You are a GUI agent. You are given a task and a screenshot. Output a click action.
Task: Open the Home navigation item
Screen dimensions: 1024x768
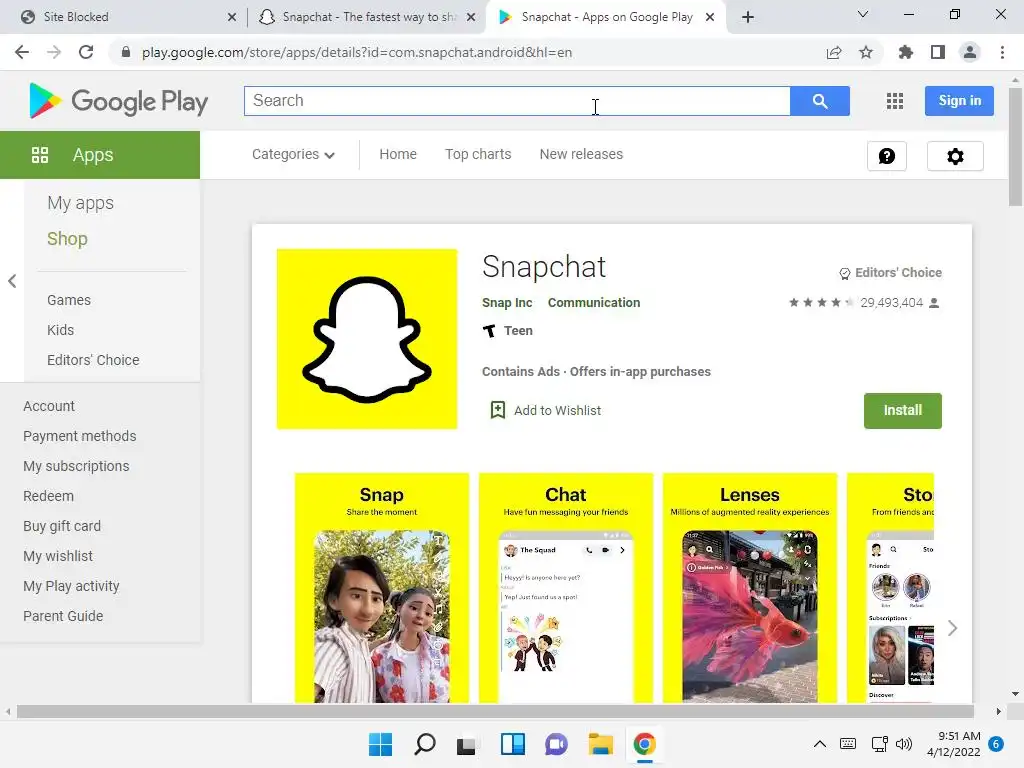[x=398, y=154]
